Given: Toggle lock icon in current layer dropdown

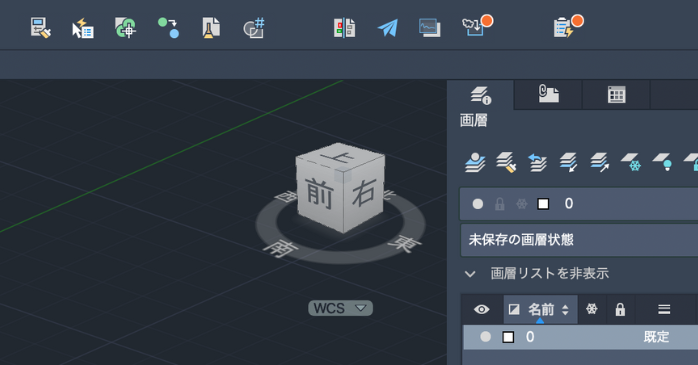Looking at the screenshot, I should click(499, 204).
